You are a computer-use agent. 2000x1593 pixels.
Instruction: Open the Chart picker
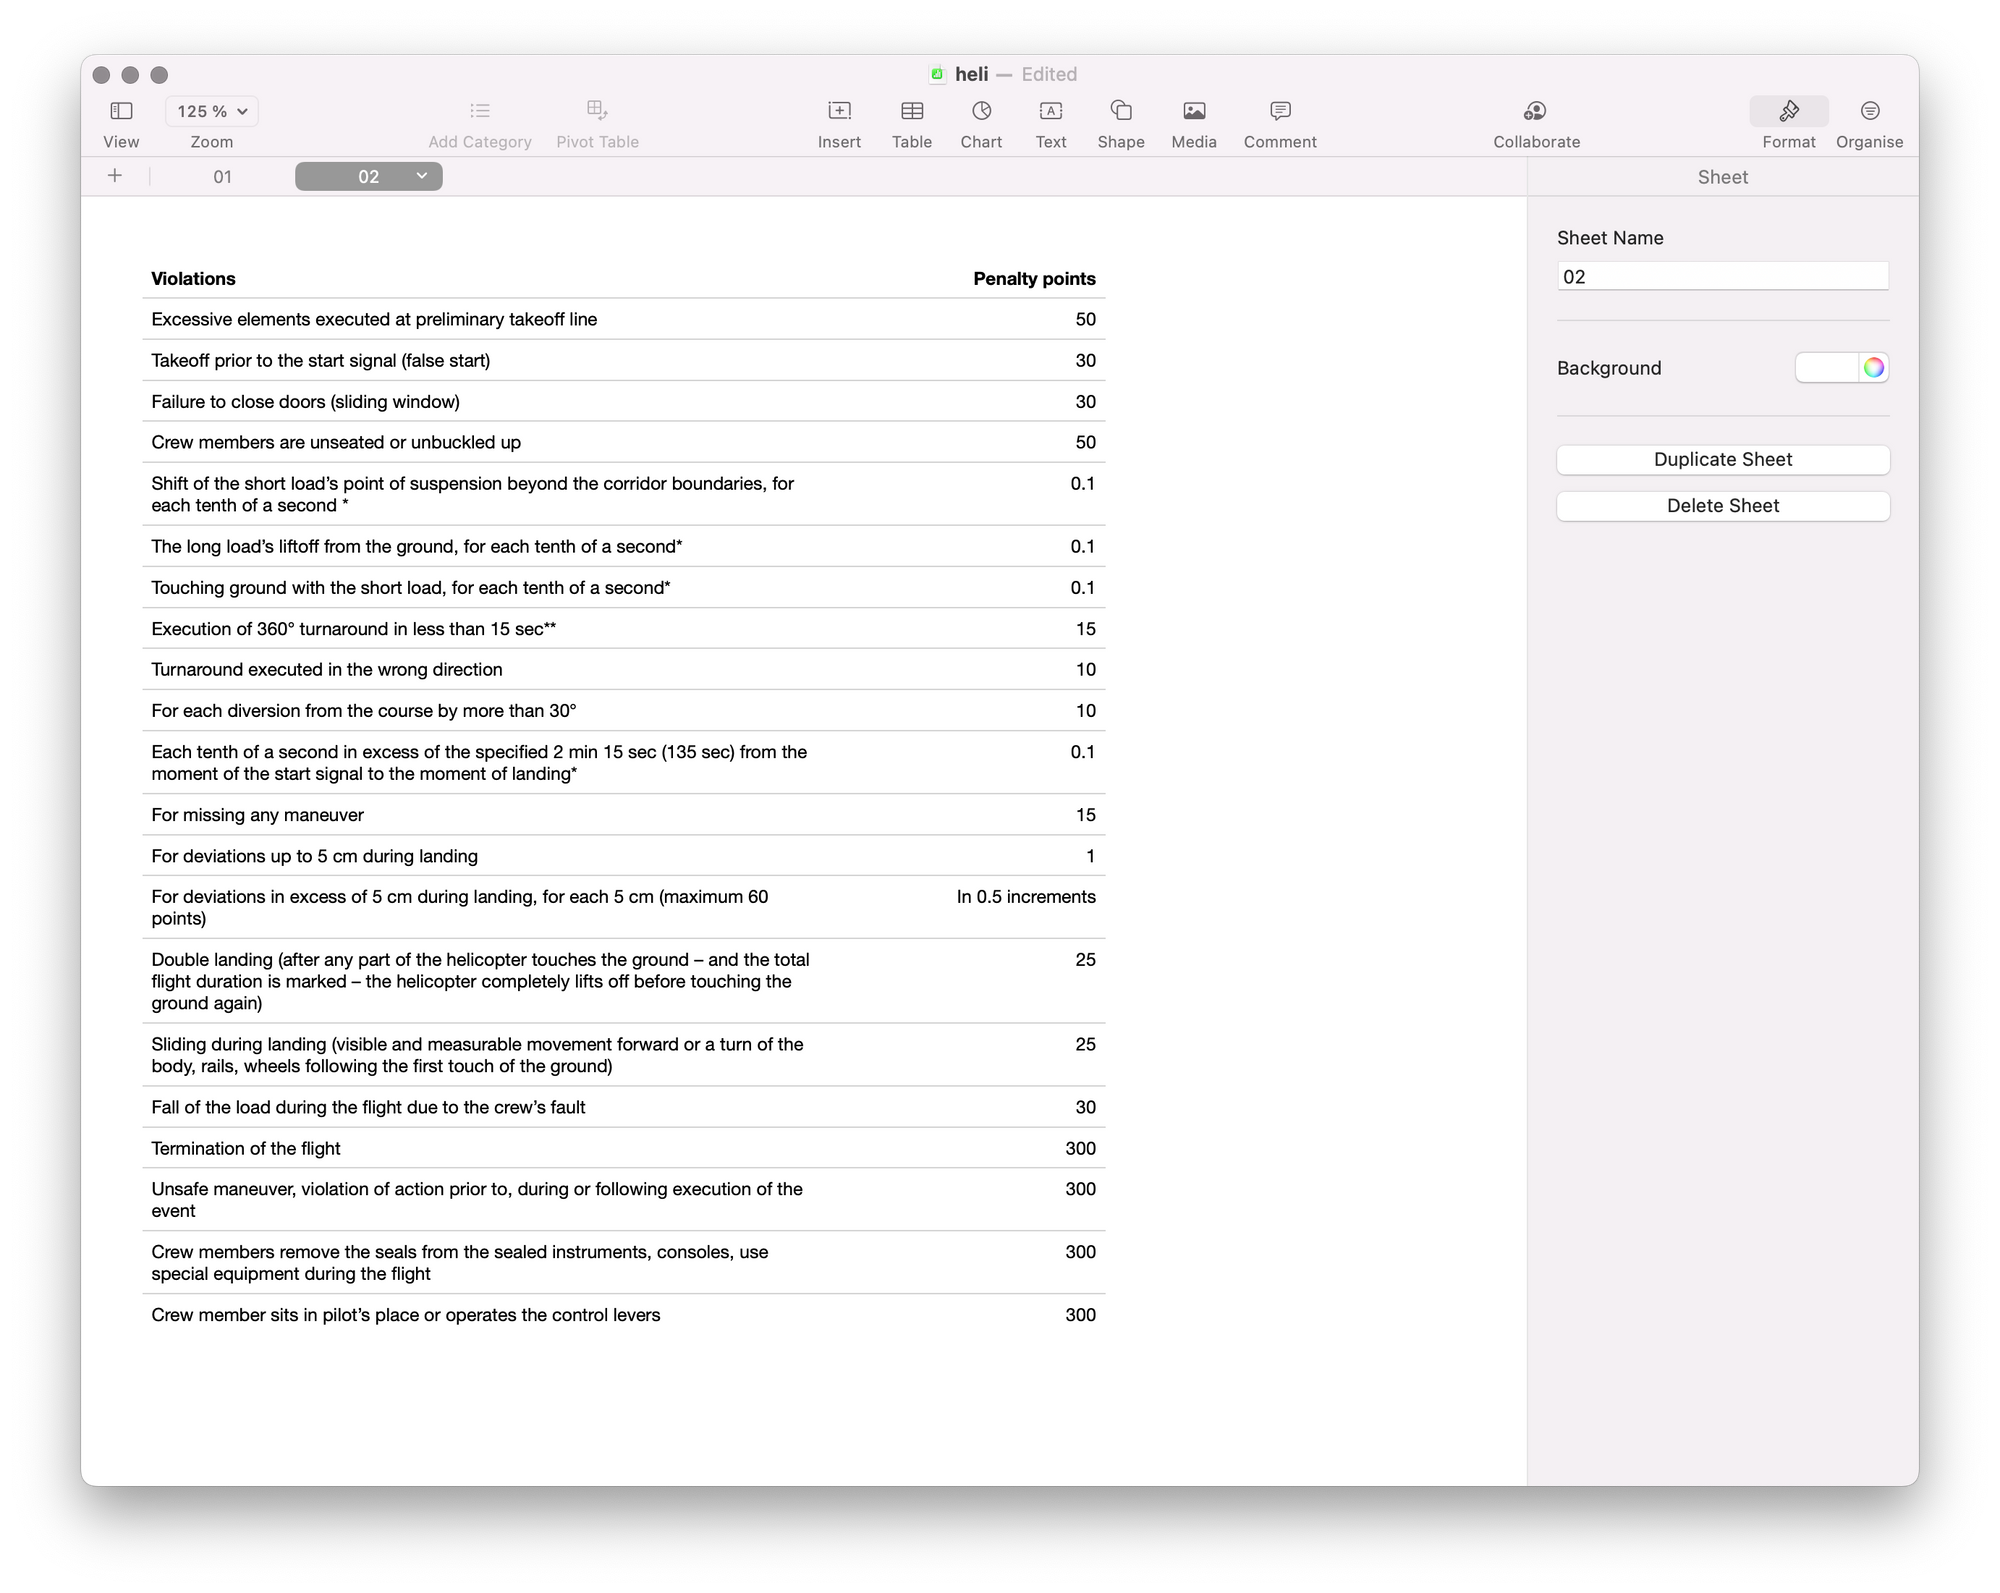click(x=981, y=111)
